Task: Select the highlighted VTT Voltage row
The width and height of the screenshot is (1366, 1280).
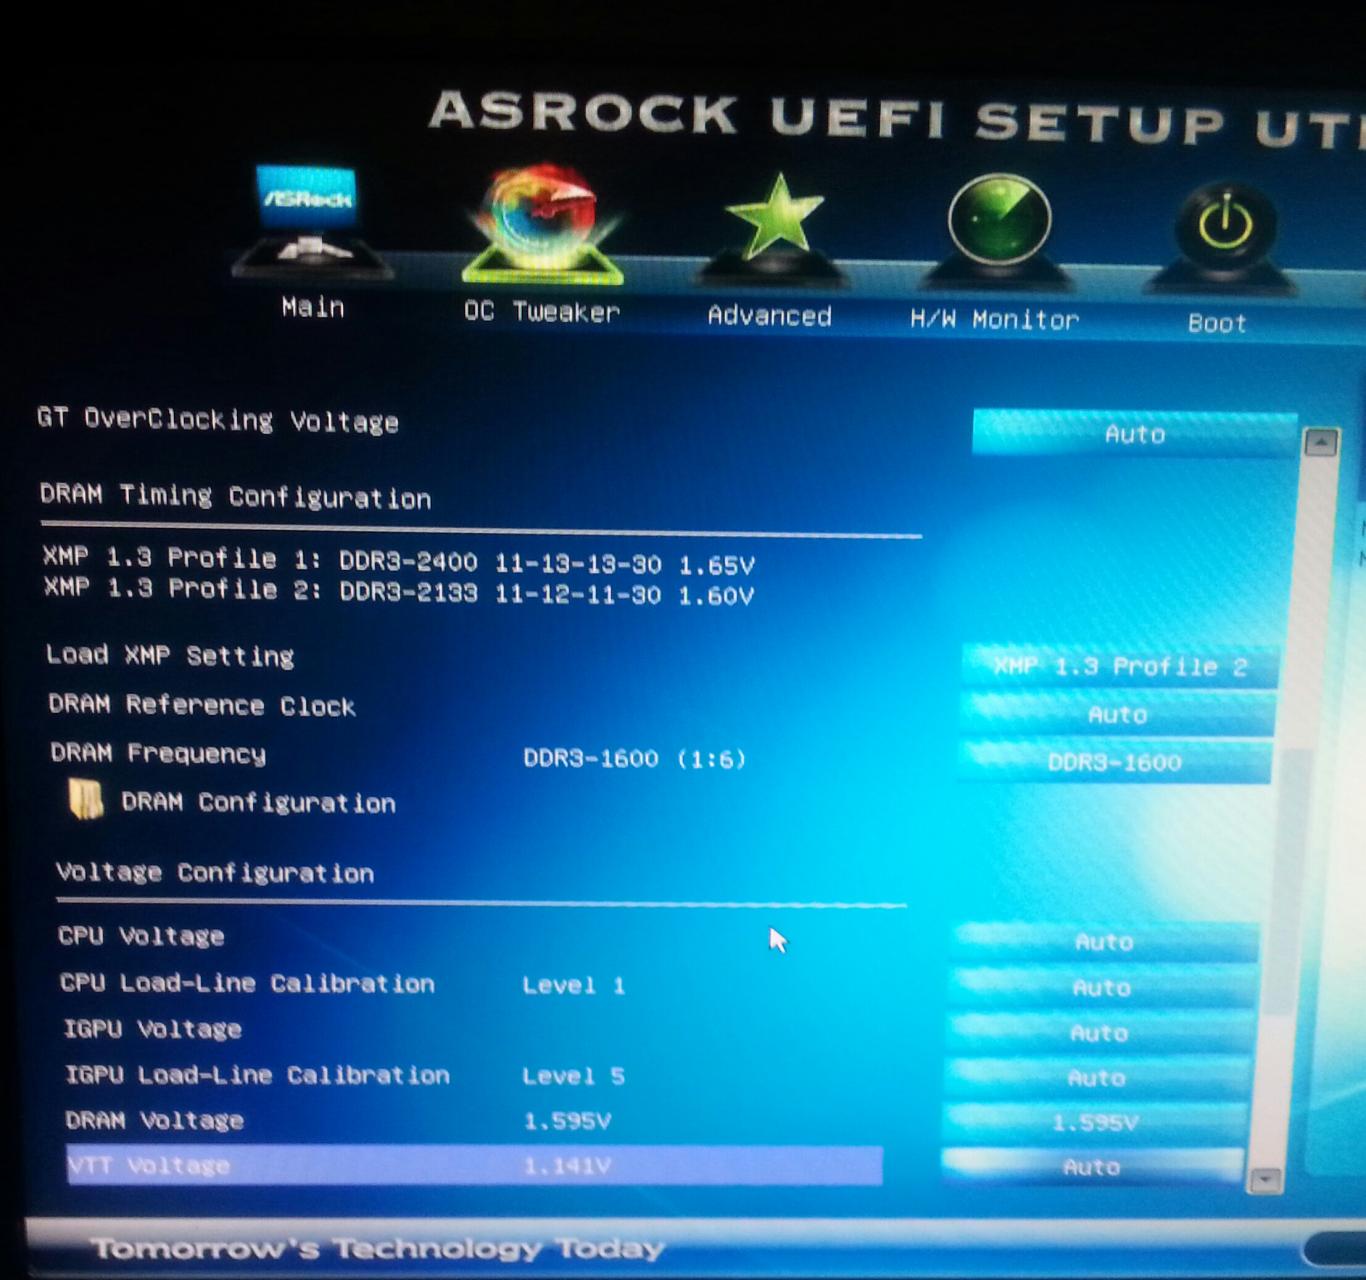Action: tap(475, 1166)
